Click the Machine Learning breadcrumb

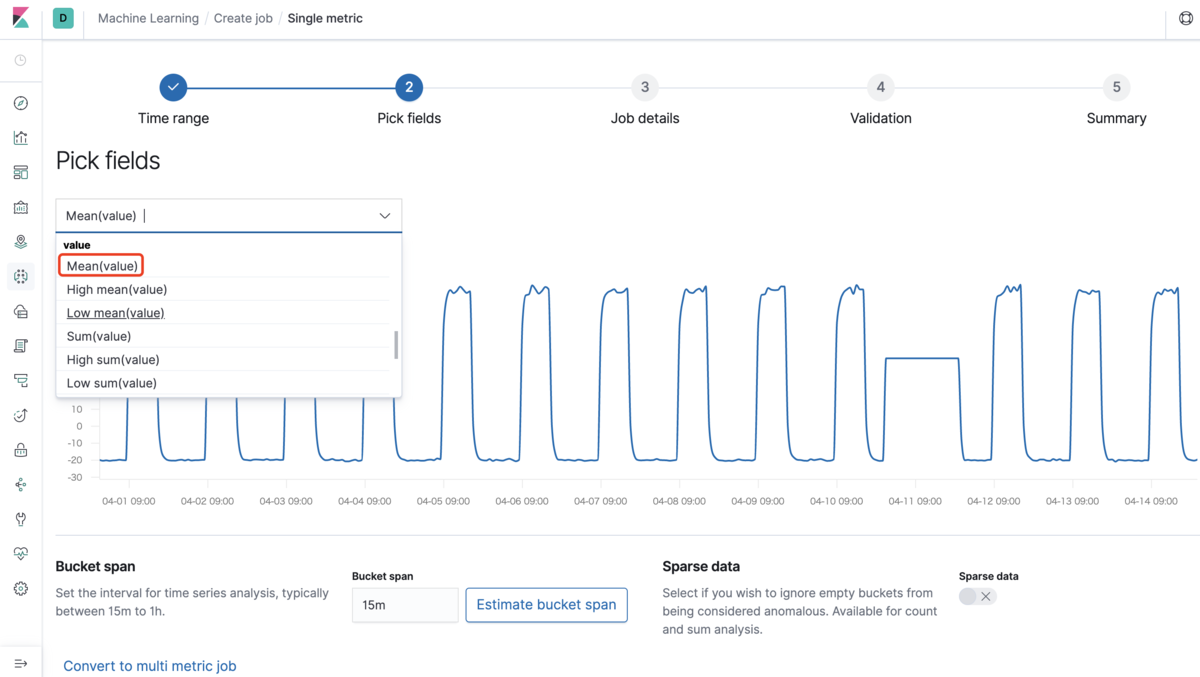[x=148, y=18]
